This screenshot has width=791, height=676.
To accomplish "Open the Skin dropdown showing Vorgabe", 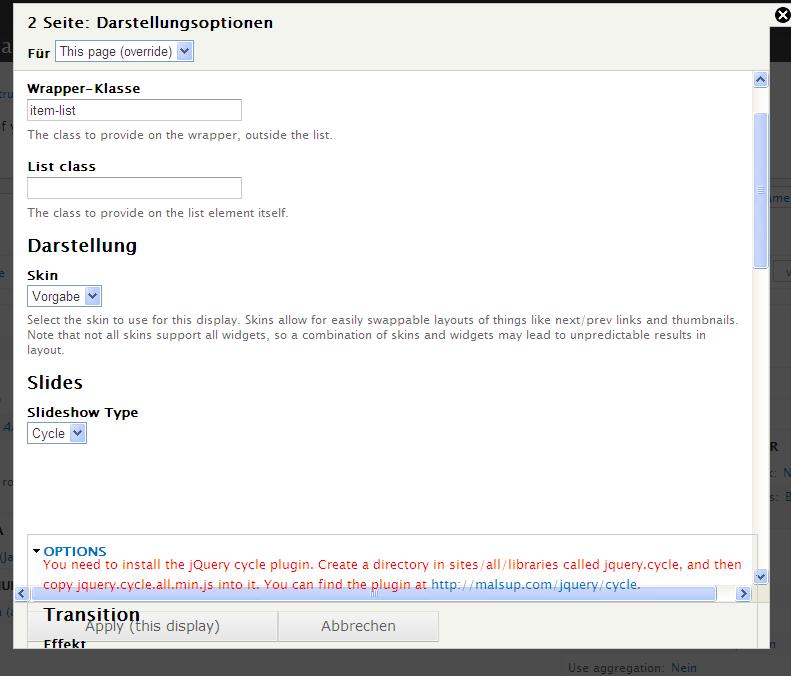I will [64, 296].
